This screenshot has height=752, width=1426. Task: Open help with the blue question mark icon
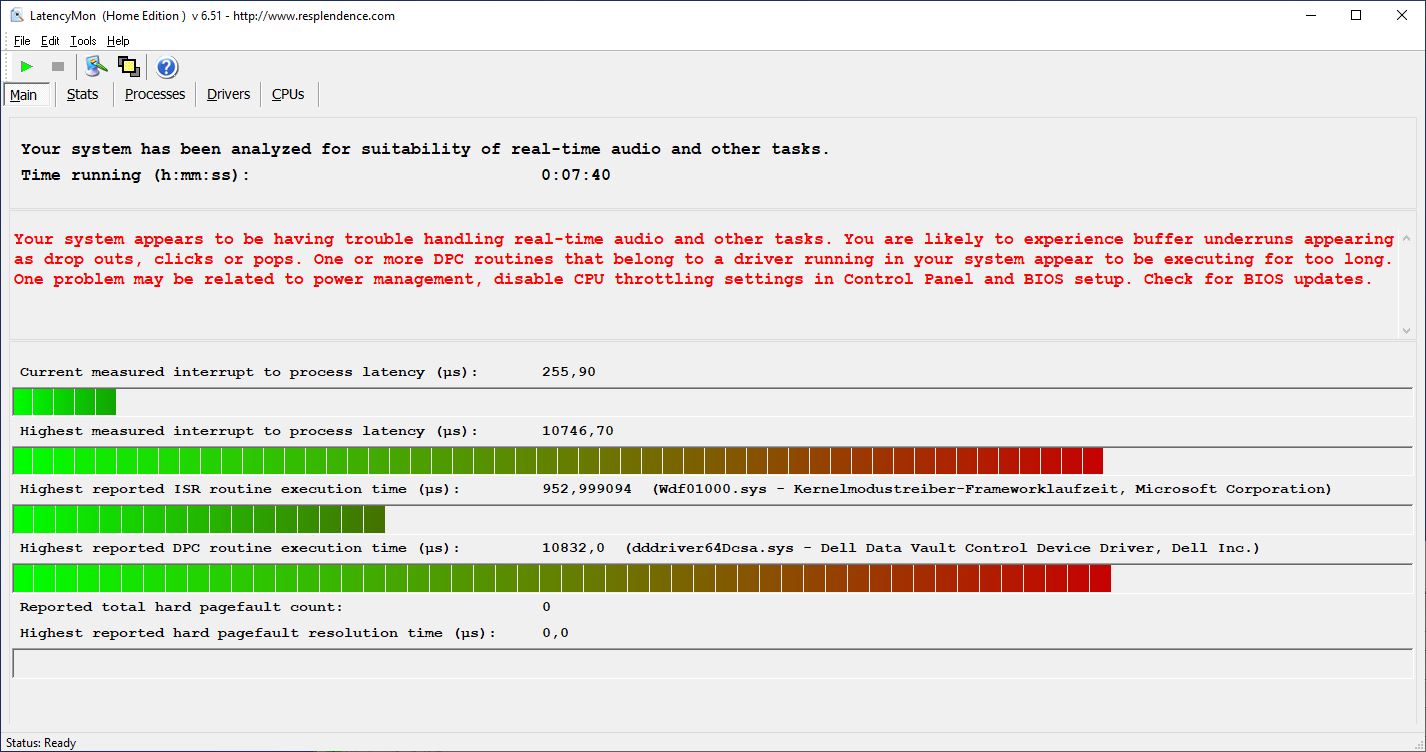click(167, 67)
